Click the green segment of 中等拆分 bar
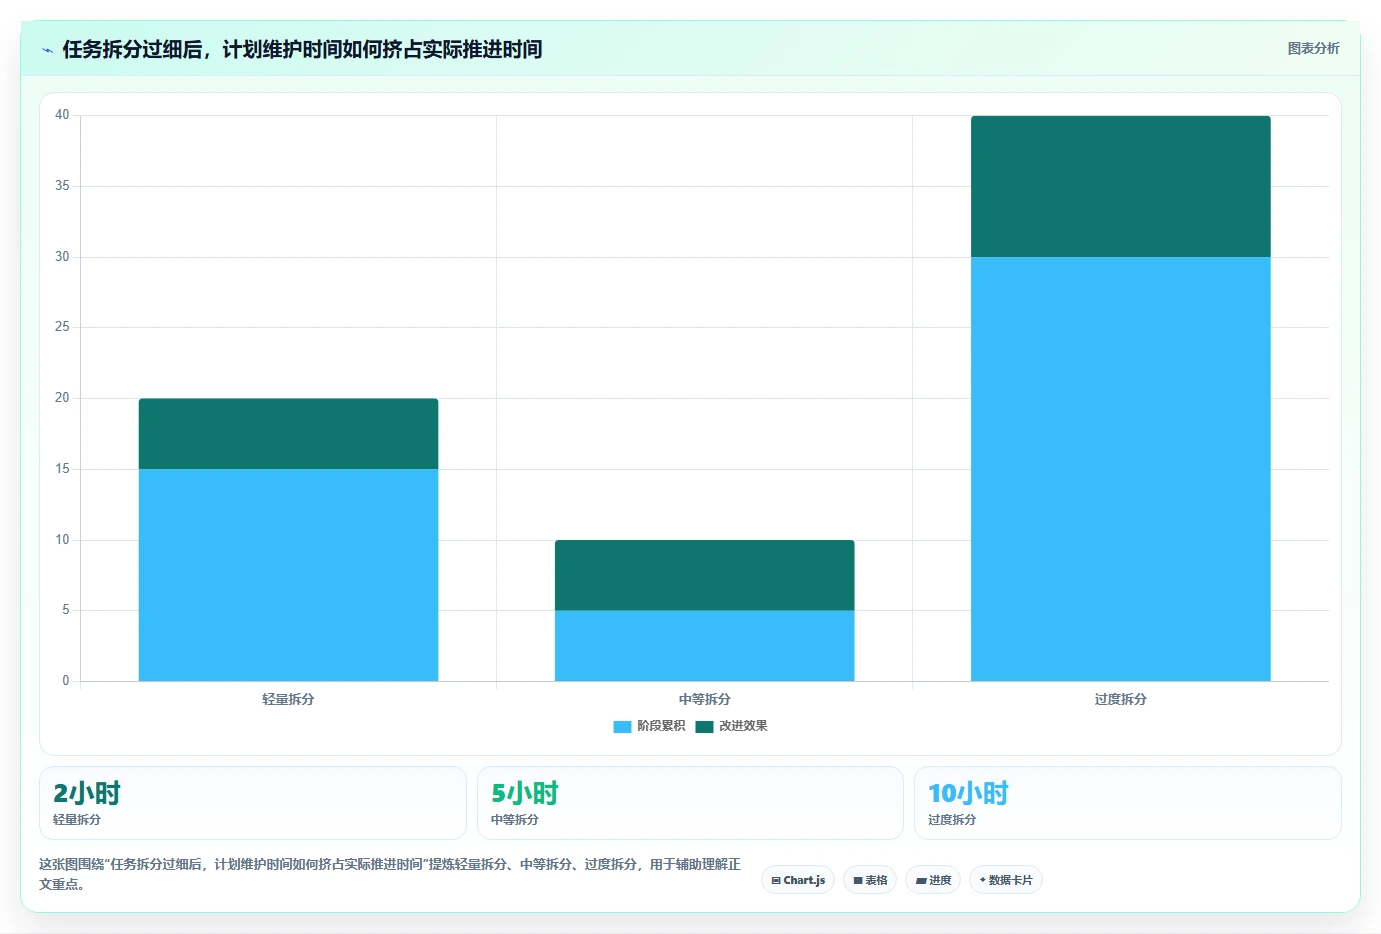This screenshot has height=934, width=1381. point(704,575)
